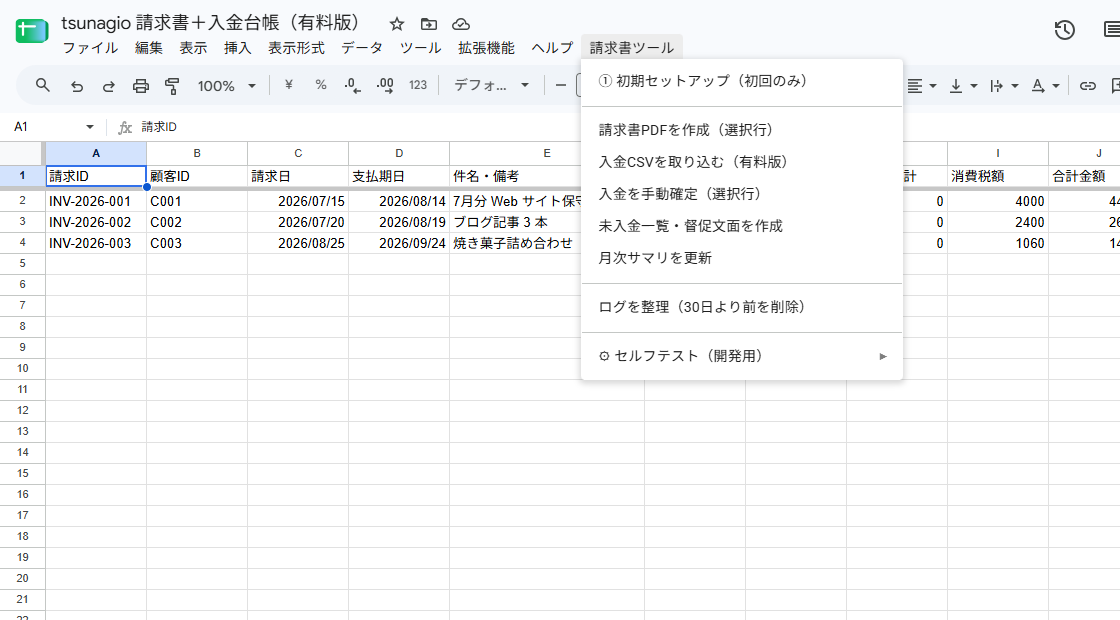Run ① 初期セットアップ(初回のみ)
The image size is (1120, 620).
(x=741, y=81)
